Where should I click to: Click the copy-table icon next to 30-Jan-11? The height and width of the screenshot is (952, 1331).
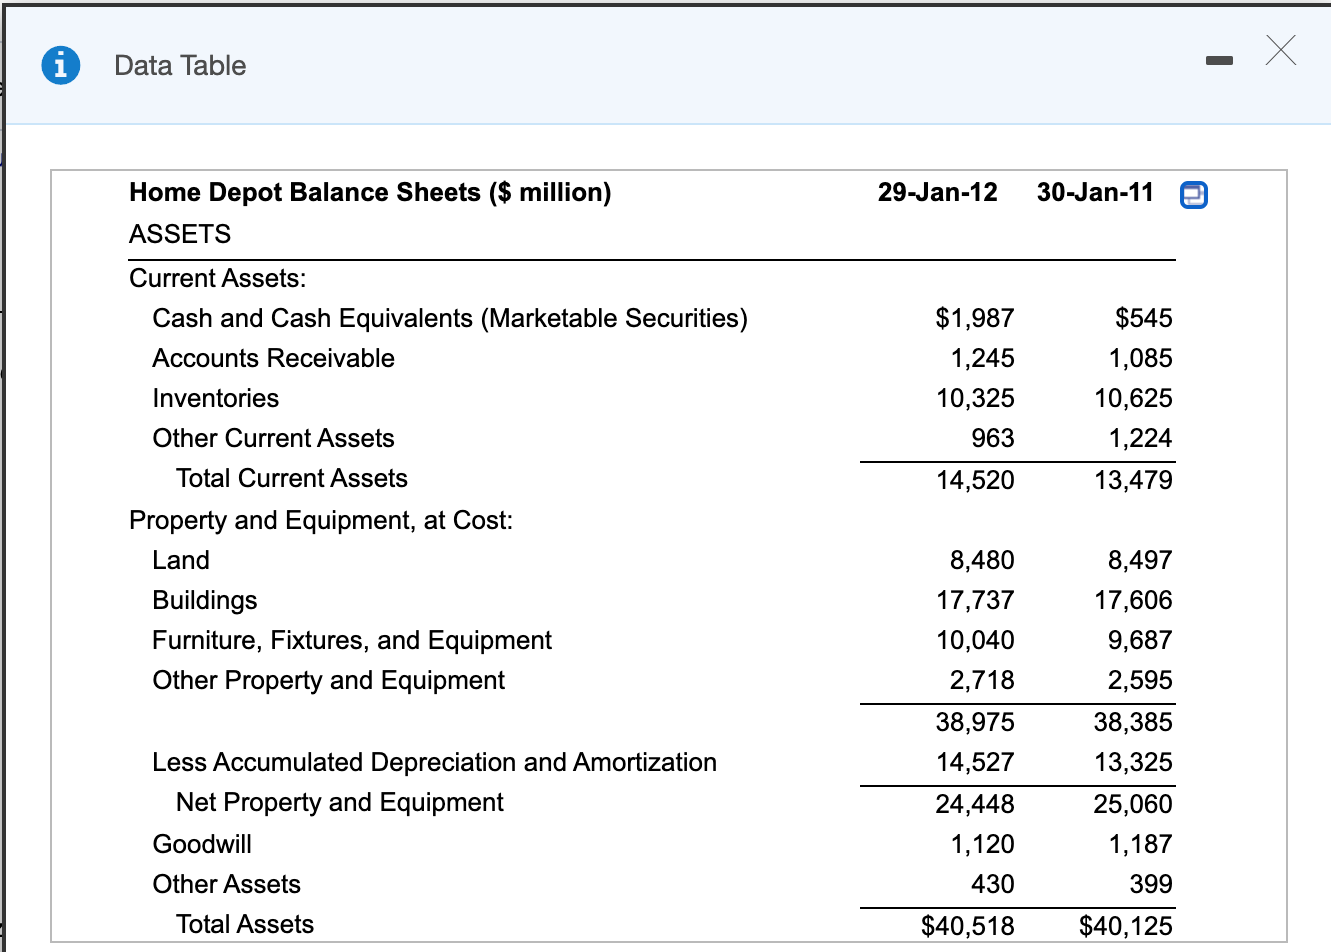(x=1194, y=194)
